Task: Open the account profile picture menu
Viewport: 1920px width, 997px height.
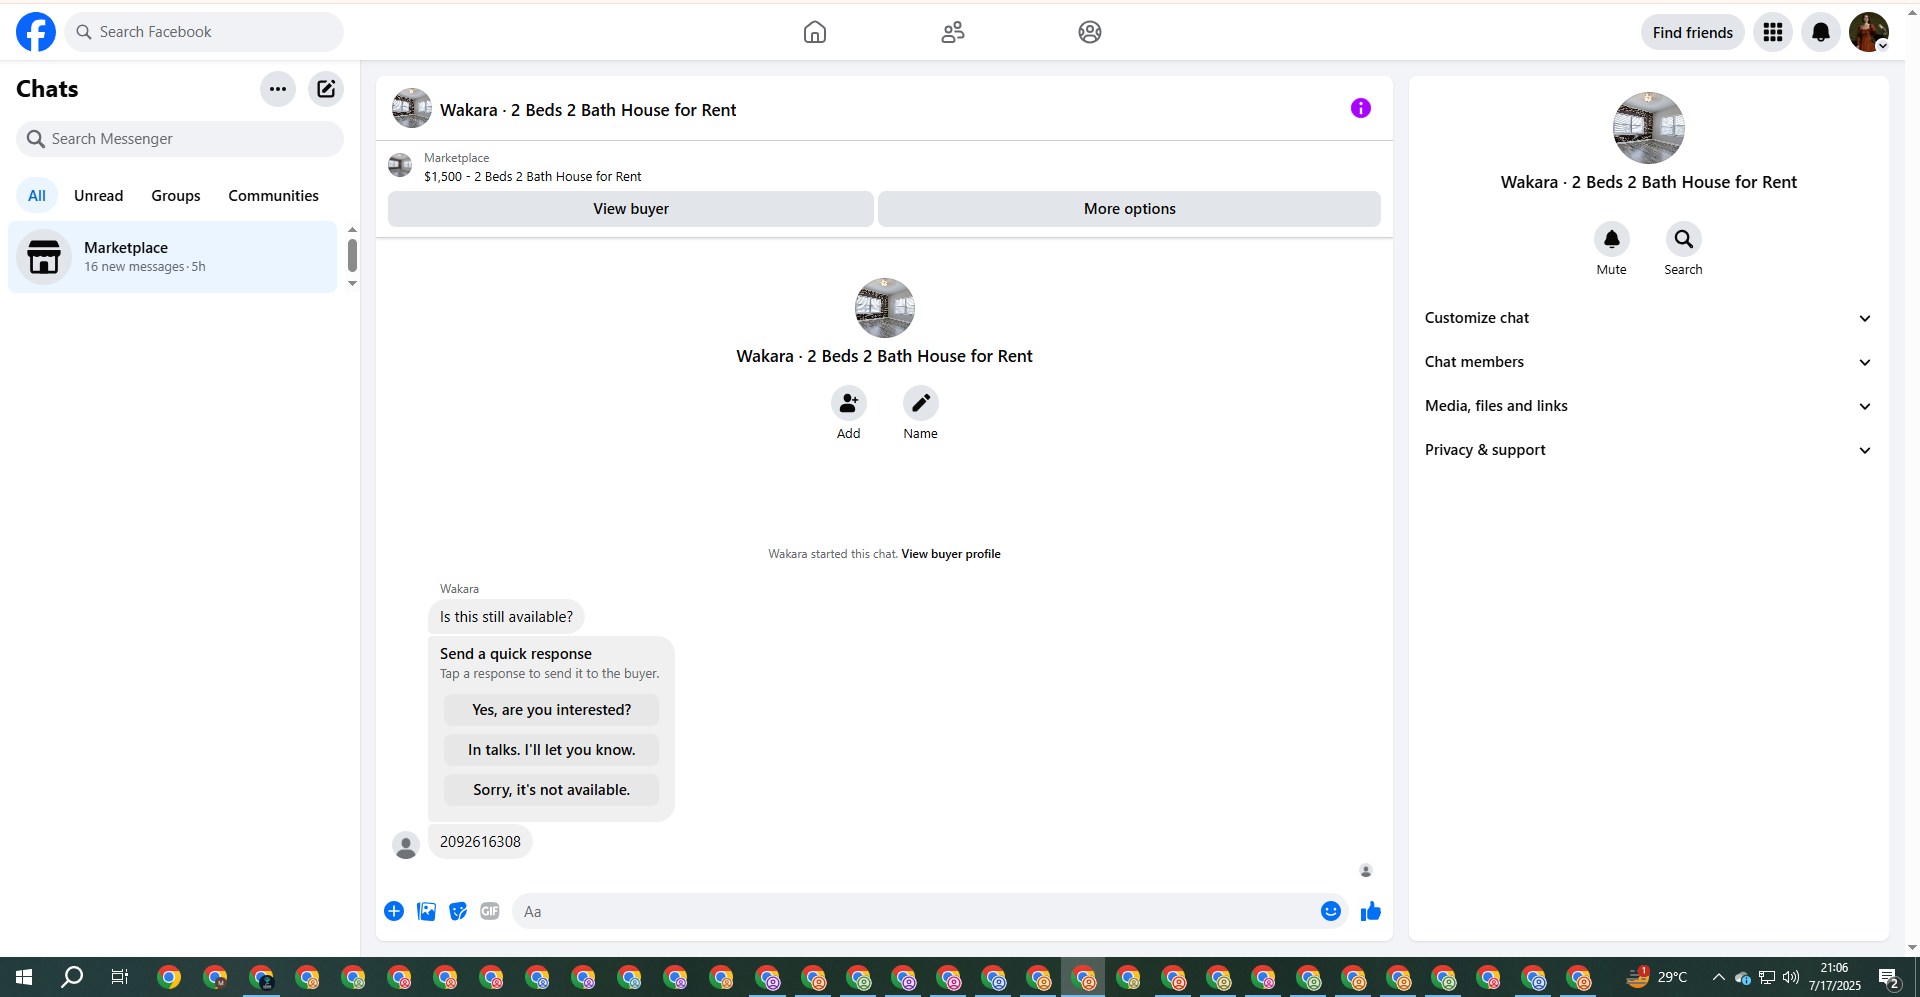Action: coord(1869,32)
